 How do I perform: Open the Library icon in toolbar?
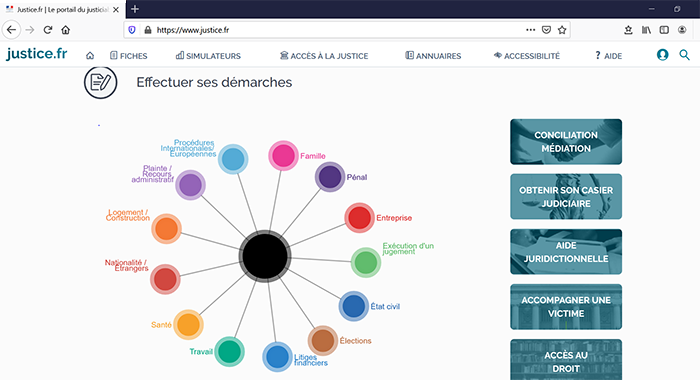click(646, 30)
